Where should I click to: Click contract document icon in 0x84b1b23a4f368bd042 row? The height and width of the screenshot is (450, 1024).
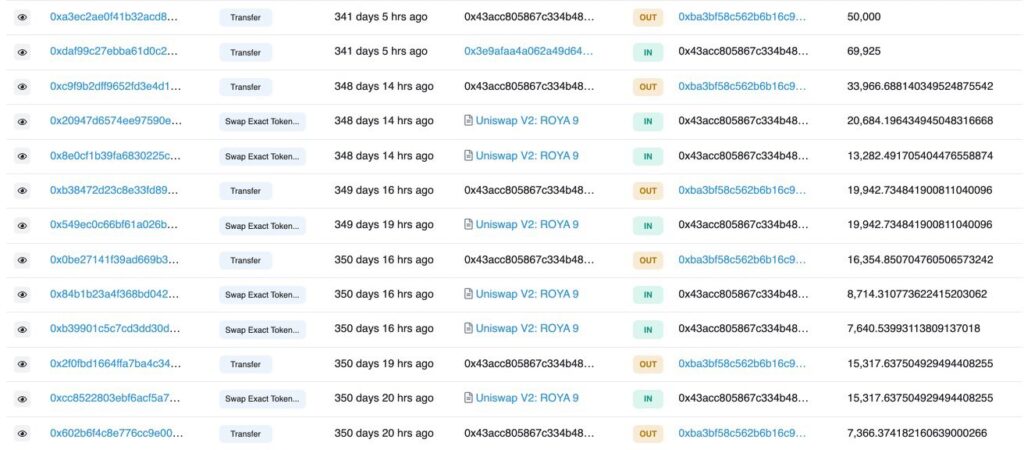468,294
